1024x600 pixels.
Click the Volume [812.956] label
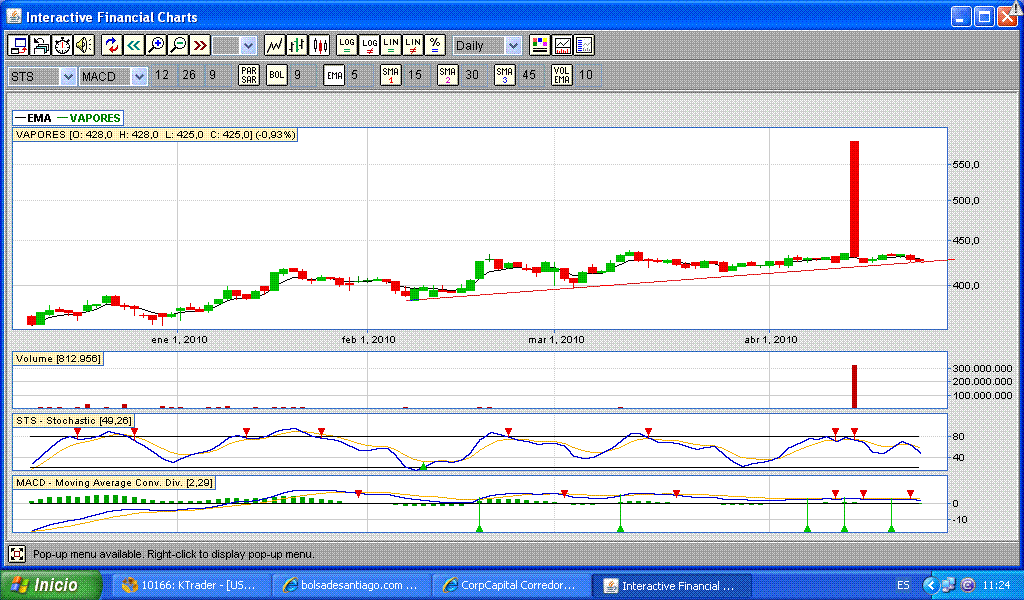click(58, 358)
